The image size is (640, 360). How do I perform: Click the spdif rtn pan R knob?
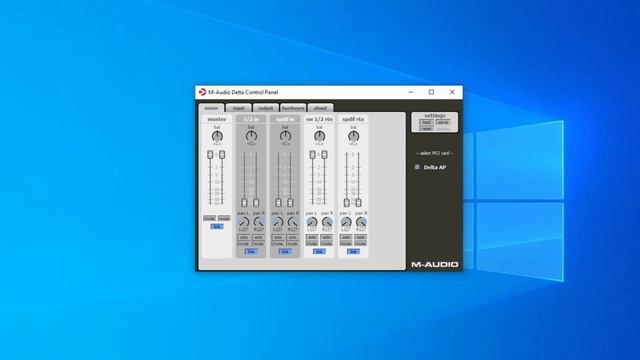[361, 222]
